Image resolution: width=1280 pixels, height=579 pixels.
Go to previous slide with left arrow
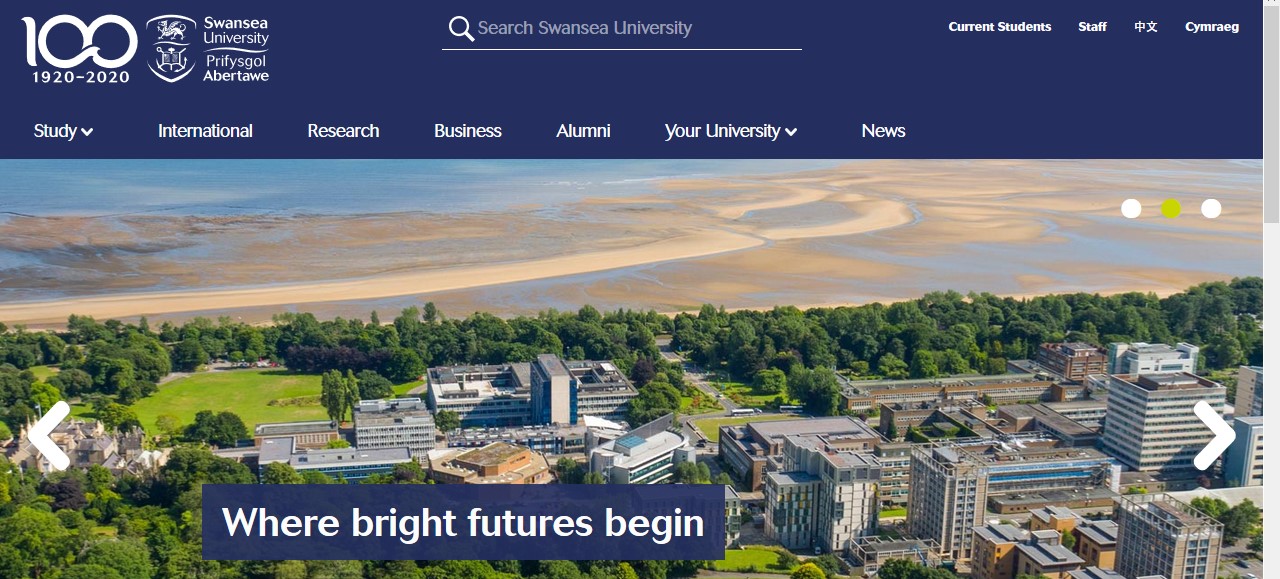(48, 436)
